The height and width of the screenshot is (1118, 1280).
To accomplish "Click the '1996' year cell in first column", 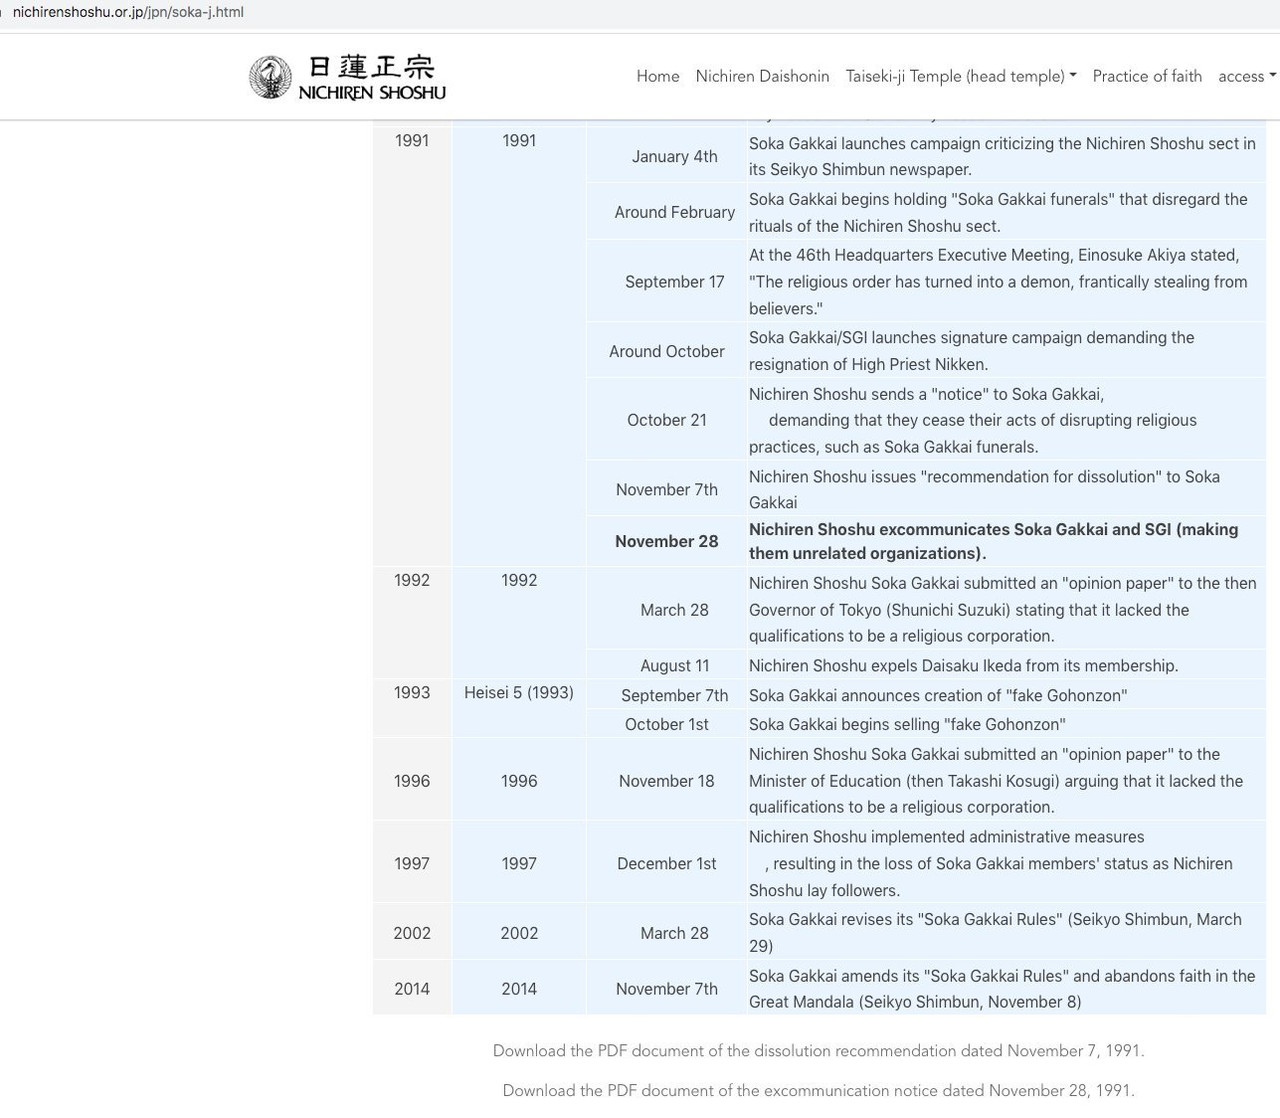I will tap(412, 781).
